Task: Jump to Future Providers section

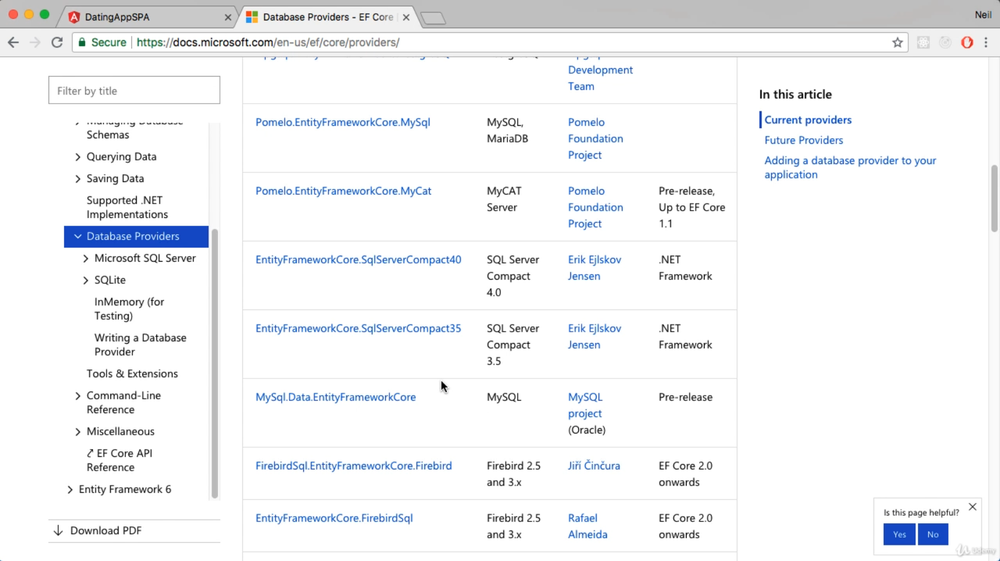Action: pyautogui.click(x=803, y=140)
